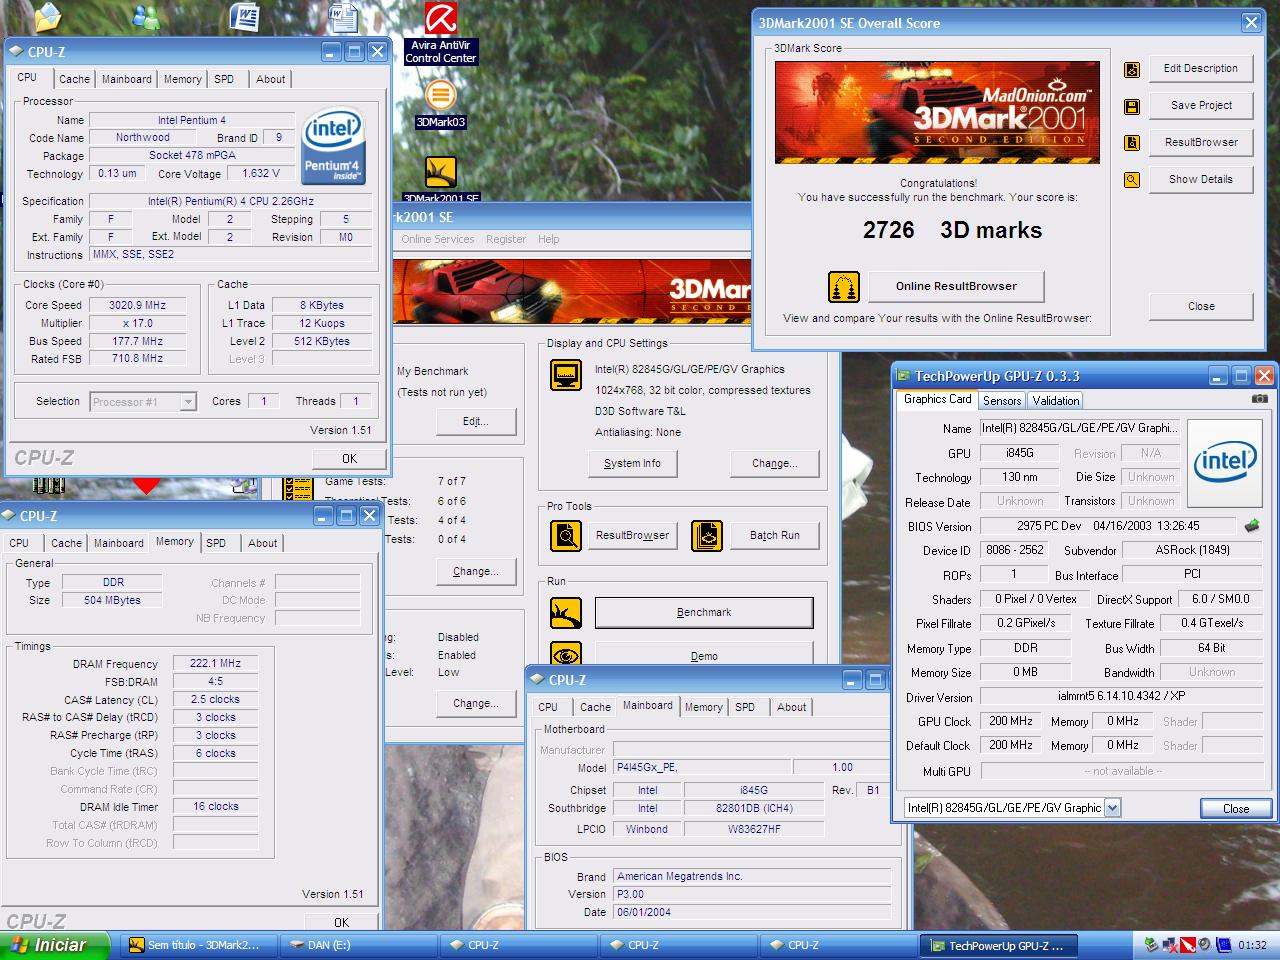Open the Help menu in 3DMark2001 SE
The height and width of the screenshot is (960, 1280).
549,239
